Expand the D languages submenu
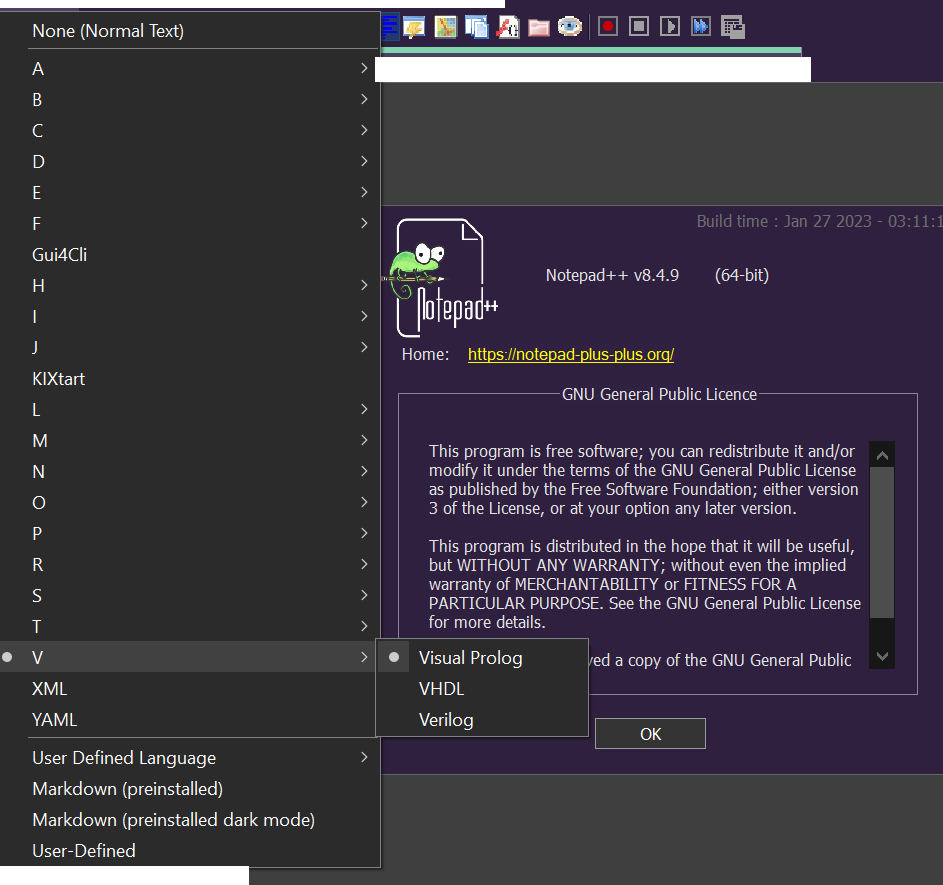 click(190, 162)
